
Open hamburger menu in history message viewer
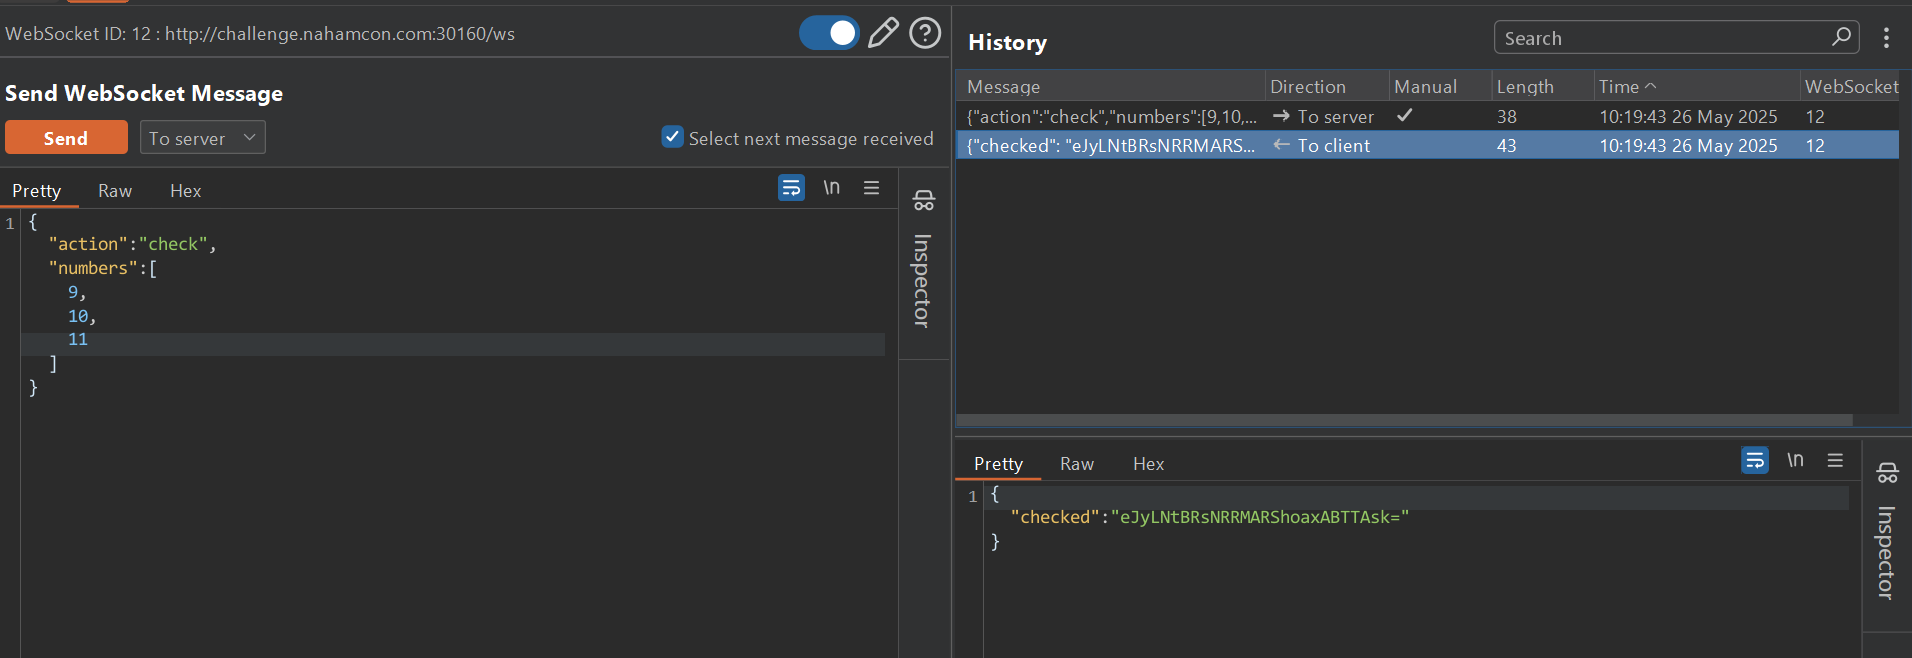(x=1835, y=460)
